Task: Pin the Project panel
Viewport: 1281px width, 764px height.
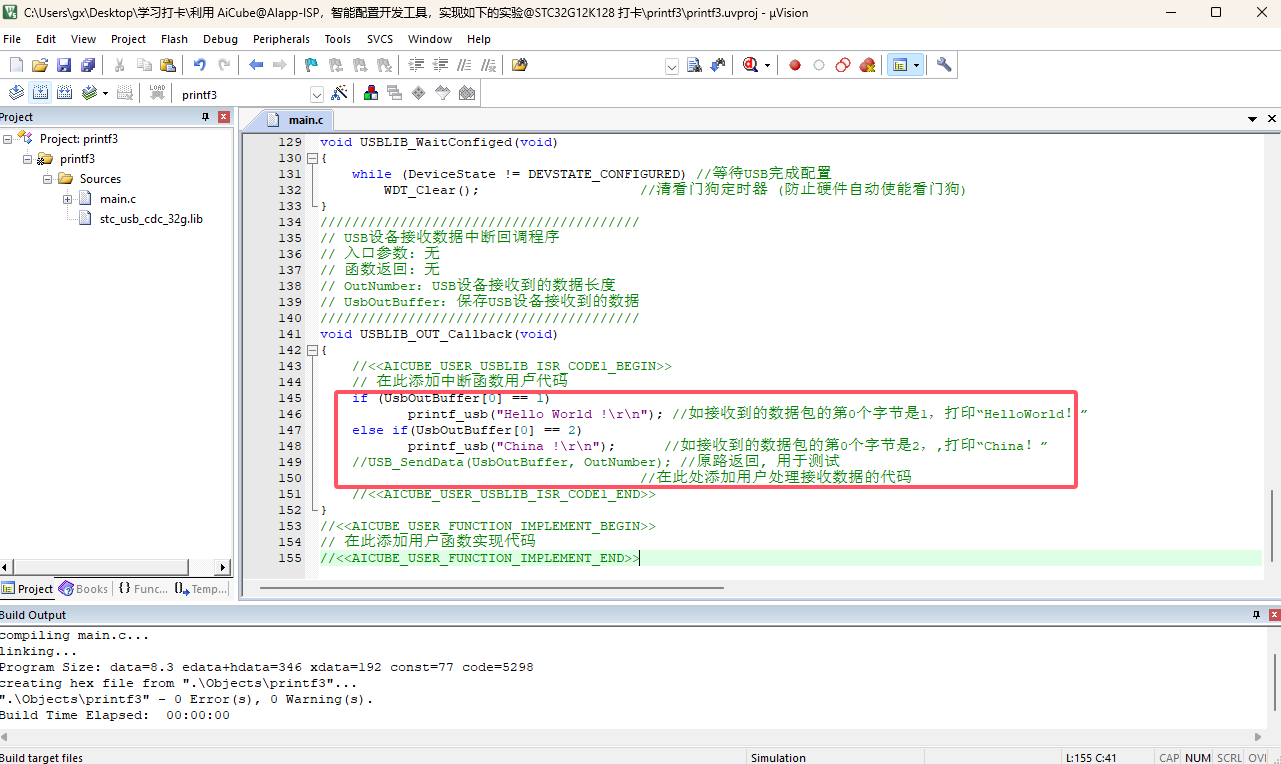Action: click(206, 117)
